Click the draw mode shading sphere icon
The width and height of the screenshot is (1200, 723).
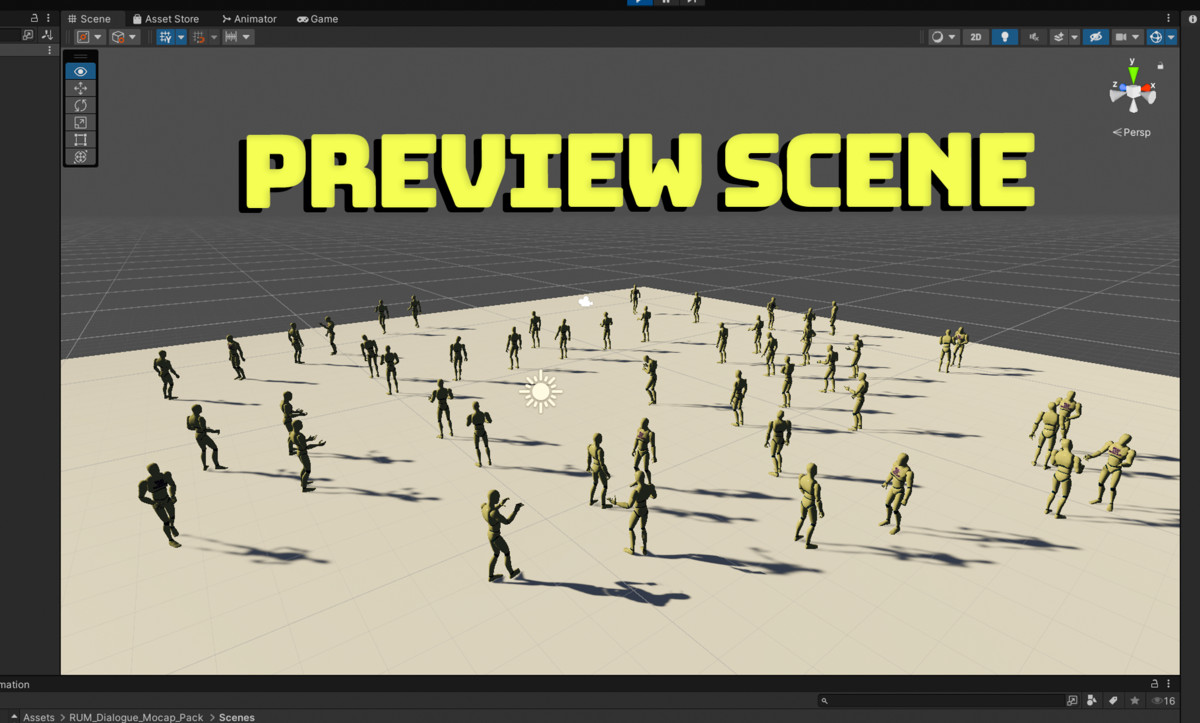coord(938,37)
